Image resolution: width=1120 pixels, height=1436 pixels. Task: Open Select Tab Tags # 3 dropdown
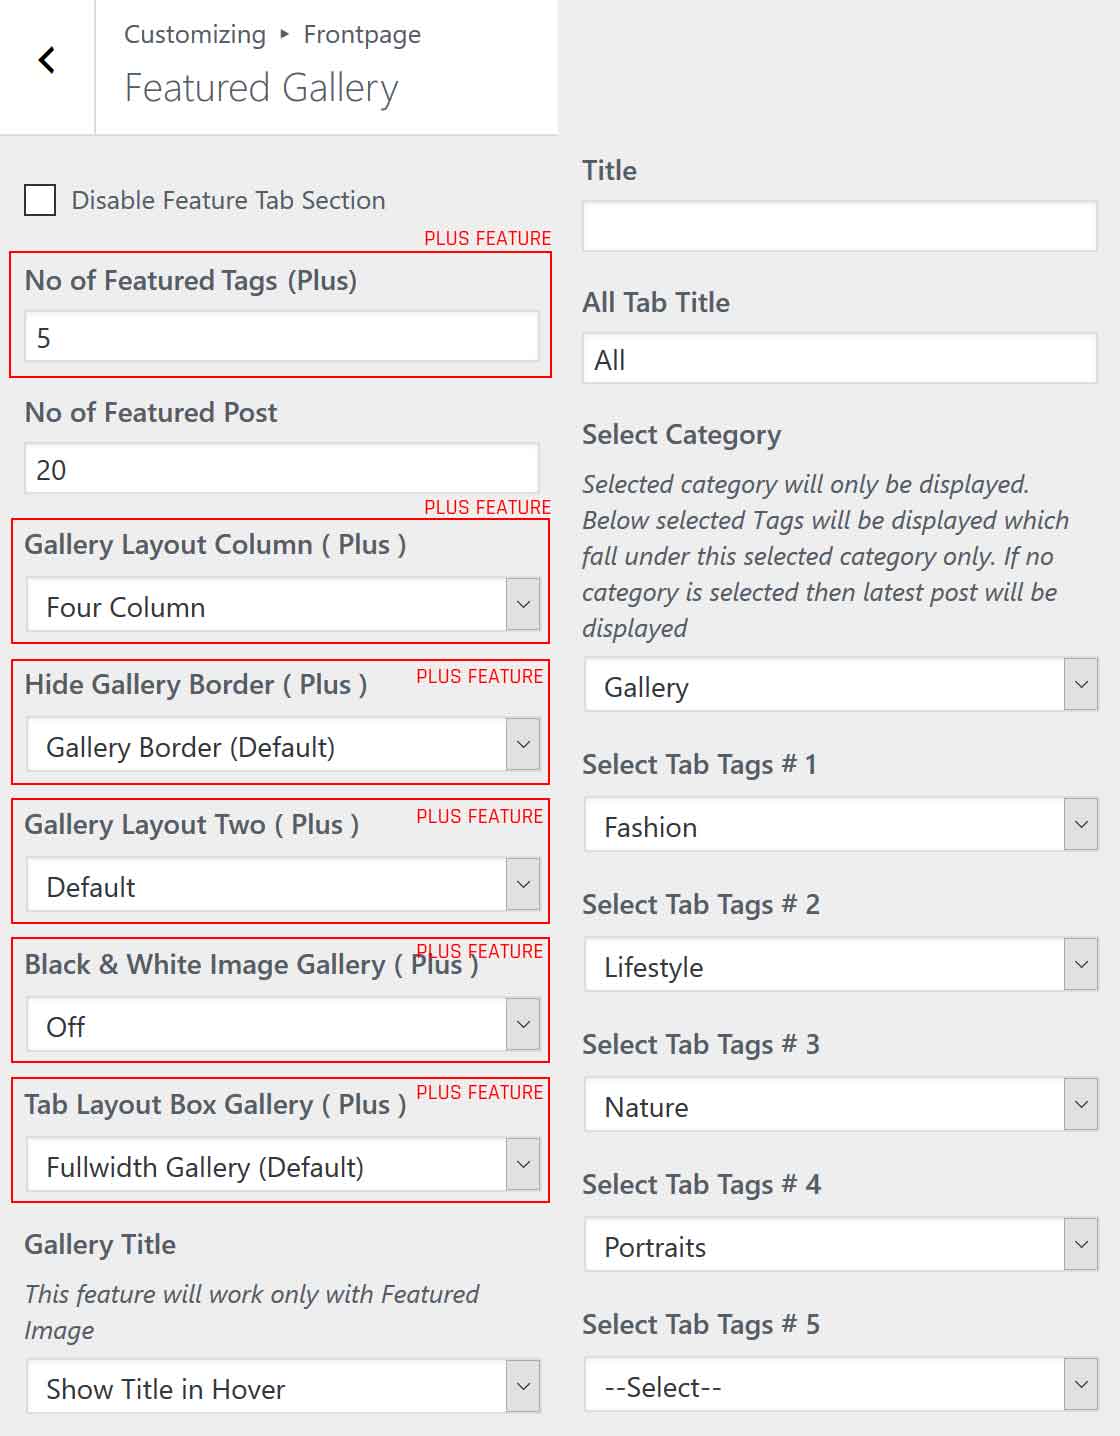(840, 1105)
